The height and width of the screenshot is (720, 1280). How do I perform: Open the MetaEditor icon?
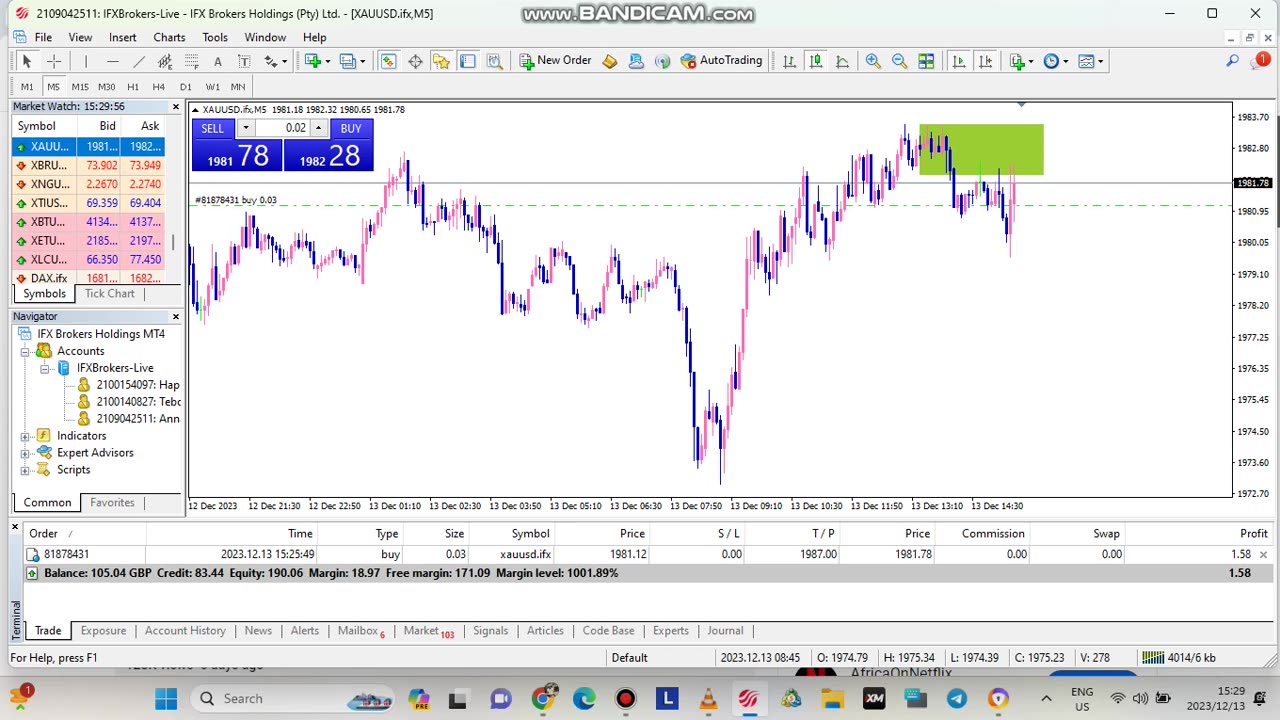pos(610,61)
